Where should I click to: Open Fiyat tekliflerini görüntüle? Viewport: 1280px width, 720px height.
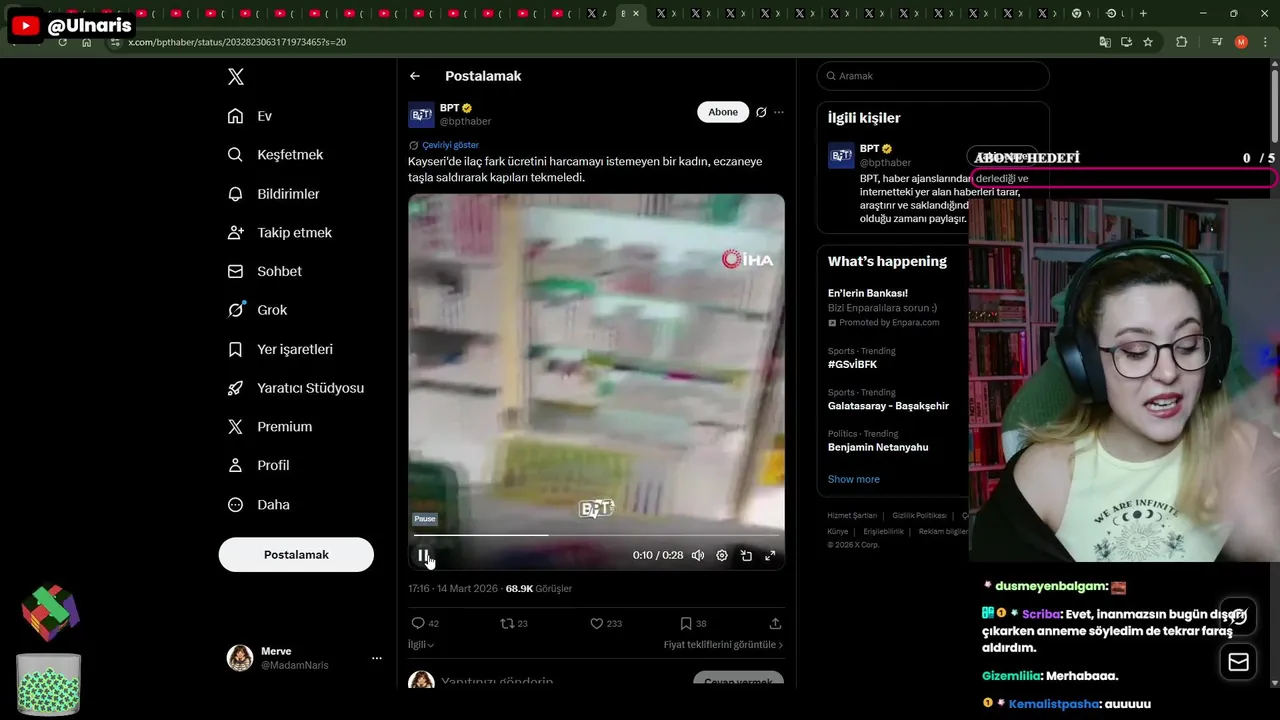coord(723,645)
